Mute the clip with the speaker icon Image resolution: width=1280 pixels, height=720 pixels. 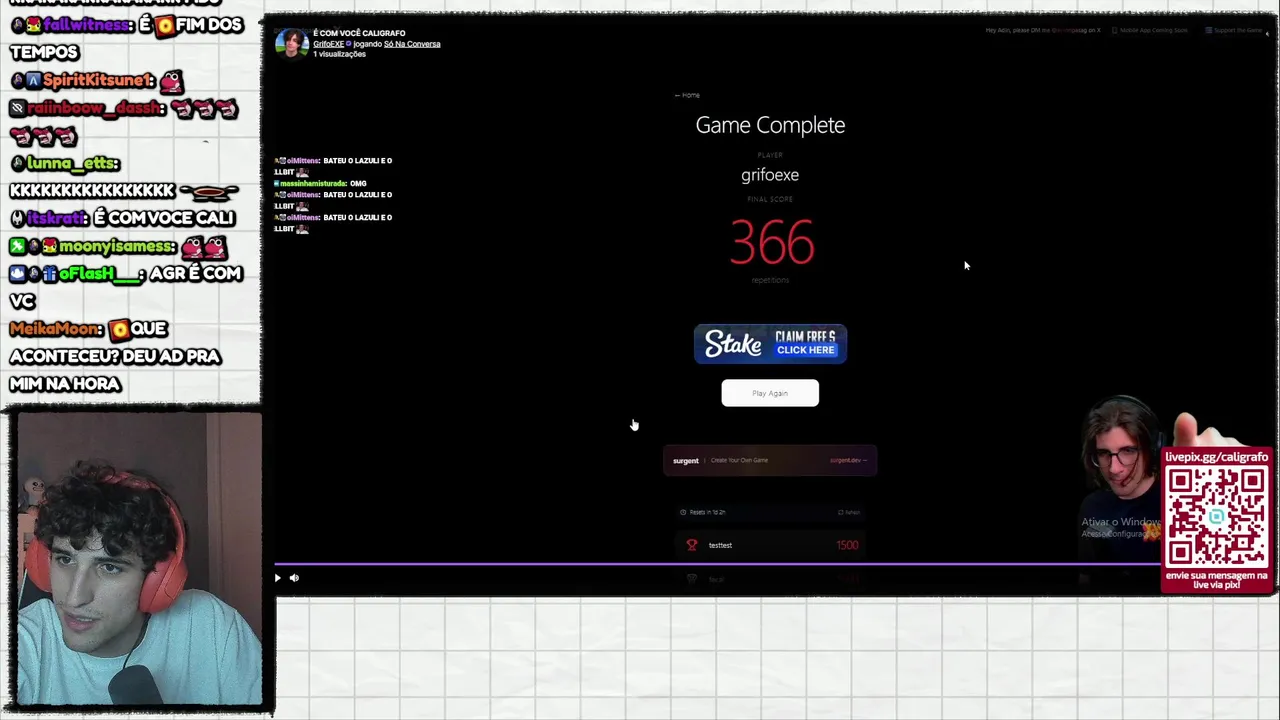[294, 578]
